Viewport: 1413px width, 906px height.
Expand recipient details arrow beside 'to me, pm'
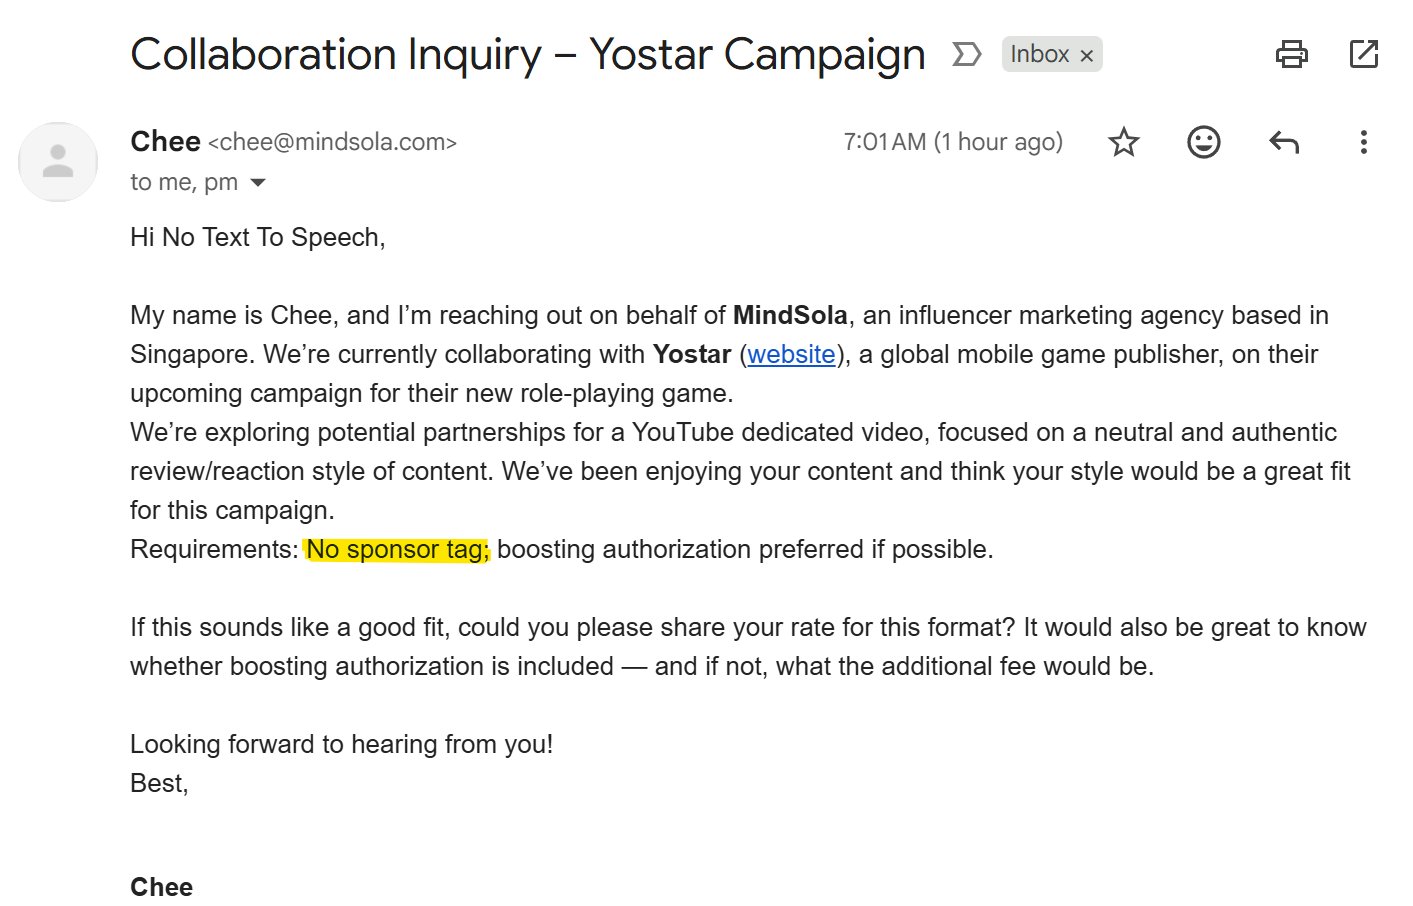click(x=258, y=182)
